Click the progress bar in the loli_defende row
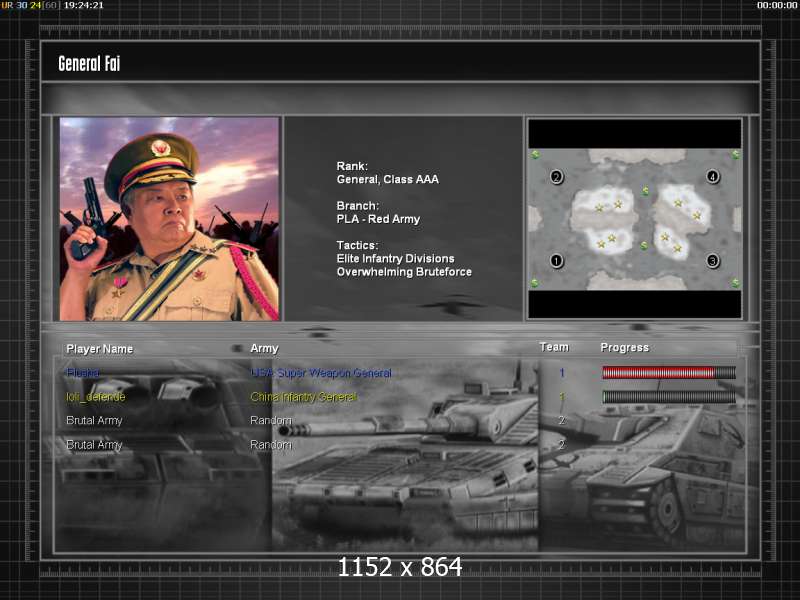The width and height of the screenshot is (800, 600). pos(669,396)
